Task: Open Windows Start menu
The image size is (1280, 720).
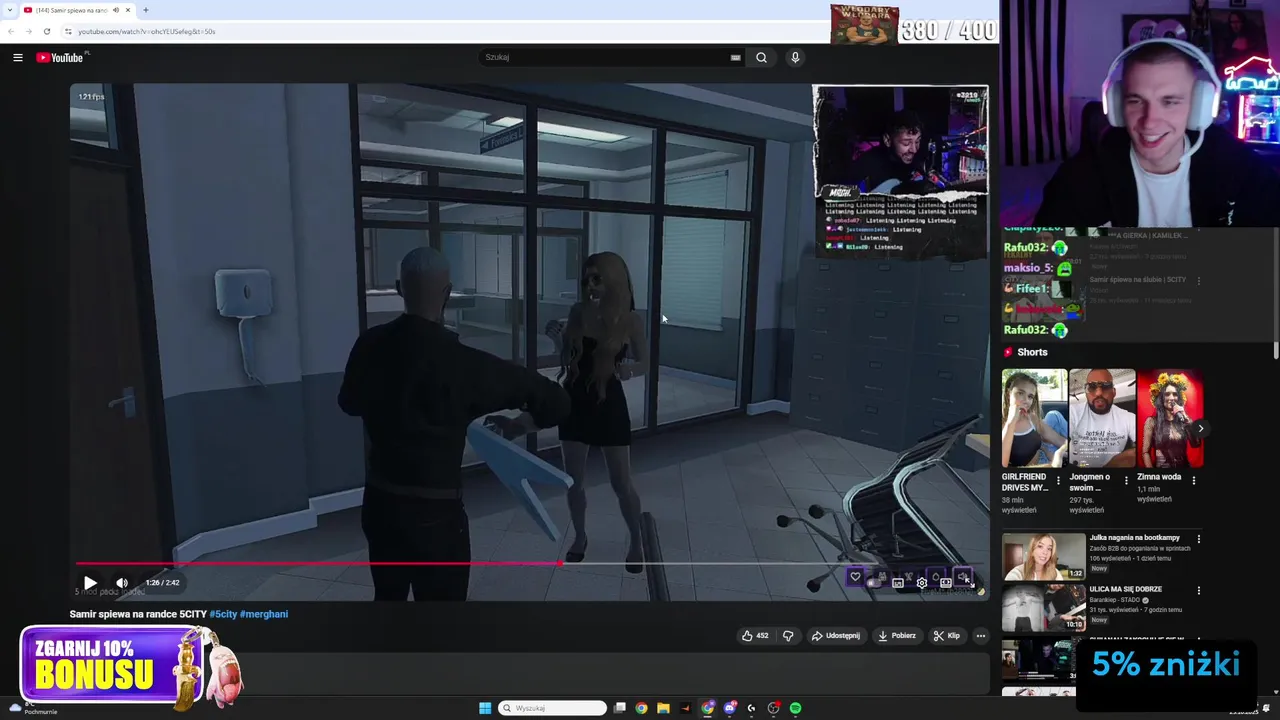Action: pyautogui.click(x=485, y=708)
